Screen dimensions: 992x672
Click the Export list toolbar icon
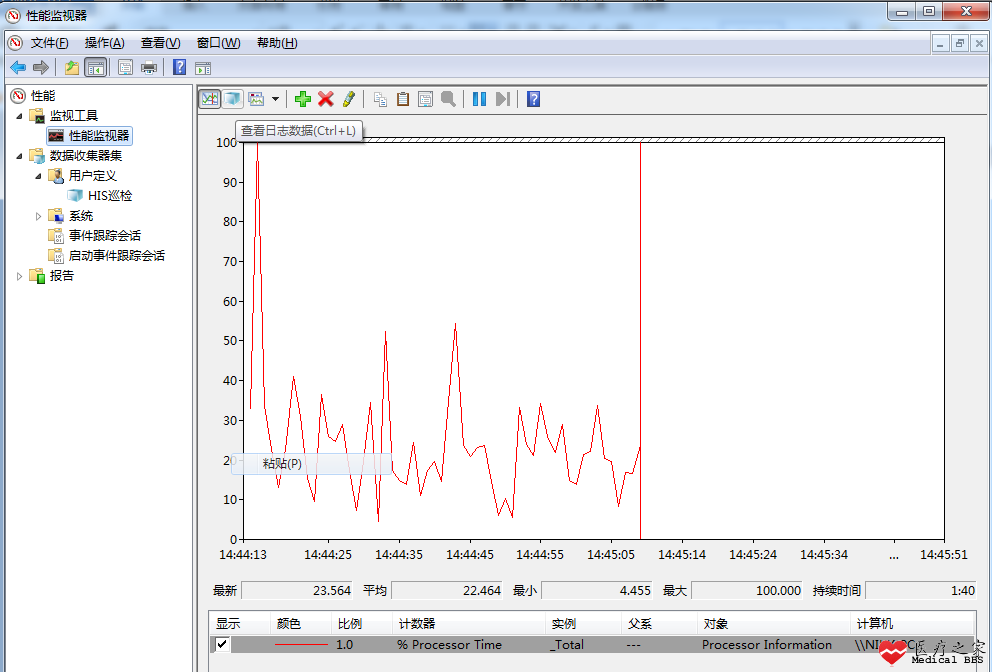125,67
